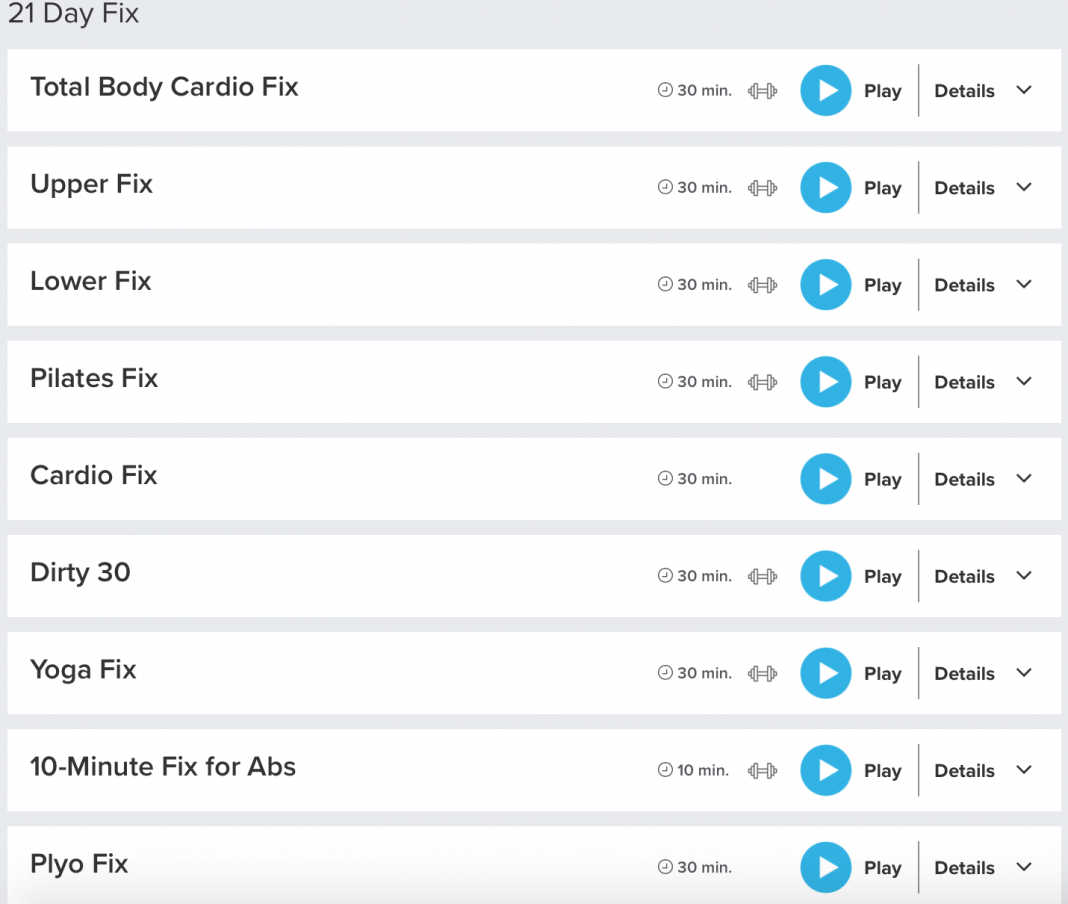Select the Upper Fix workout title
Image resolution: width=1068 pixels, height=904 pixels.
click(x=91, y=184)
